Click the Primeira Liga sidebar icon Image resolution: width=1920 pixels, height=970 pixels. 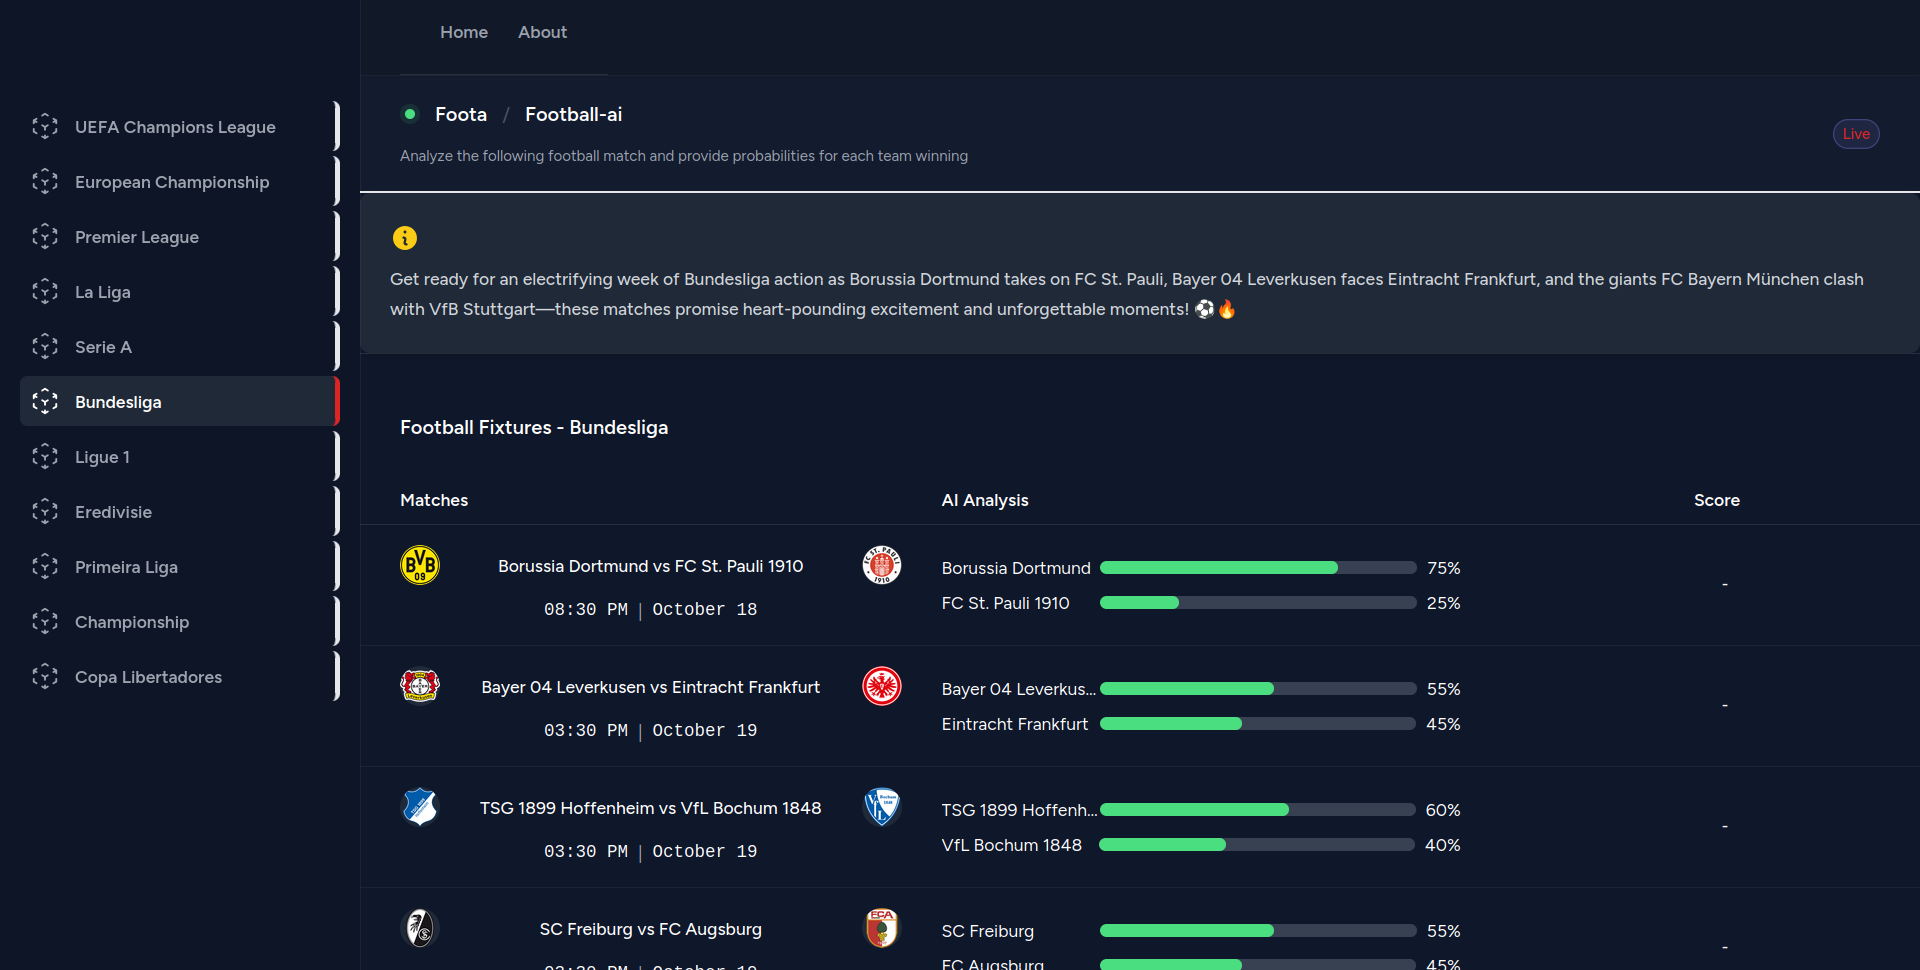coord(45,566)
